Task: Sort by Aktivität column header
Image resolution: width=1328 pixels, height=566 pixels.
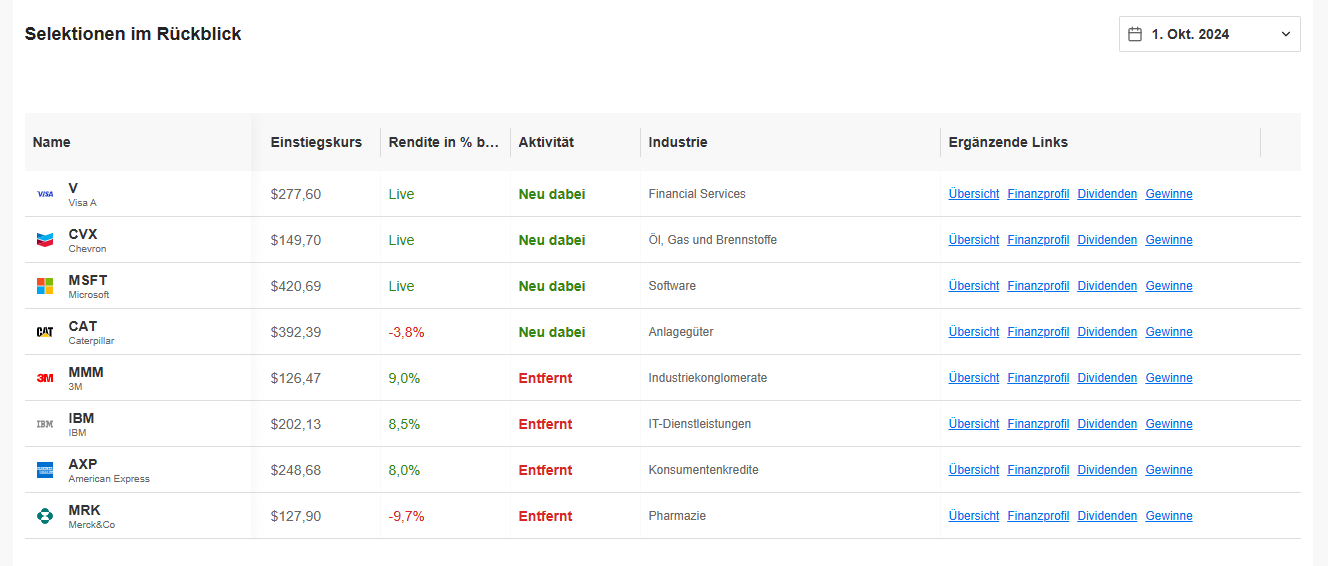Action: click(546, 142)
